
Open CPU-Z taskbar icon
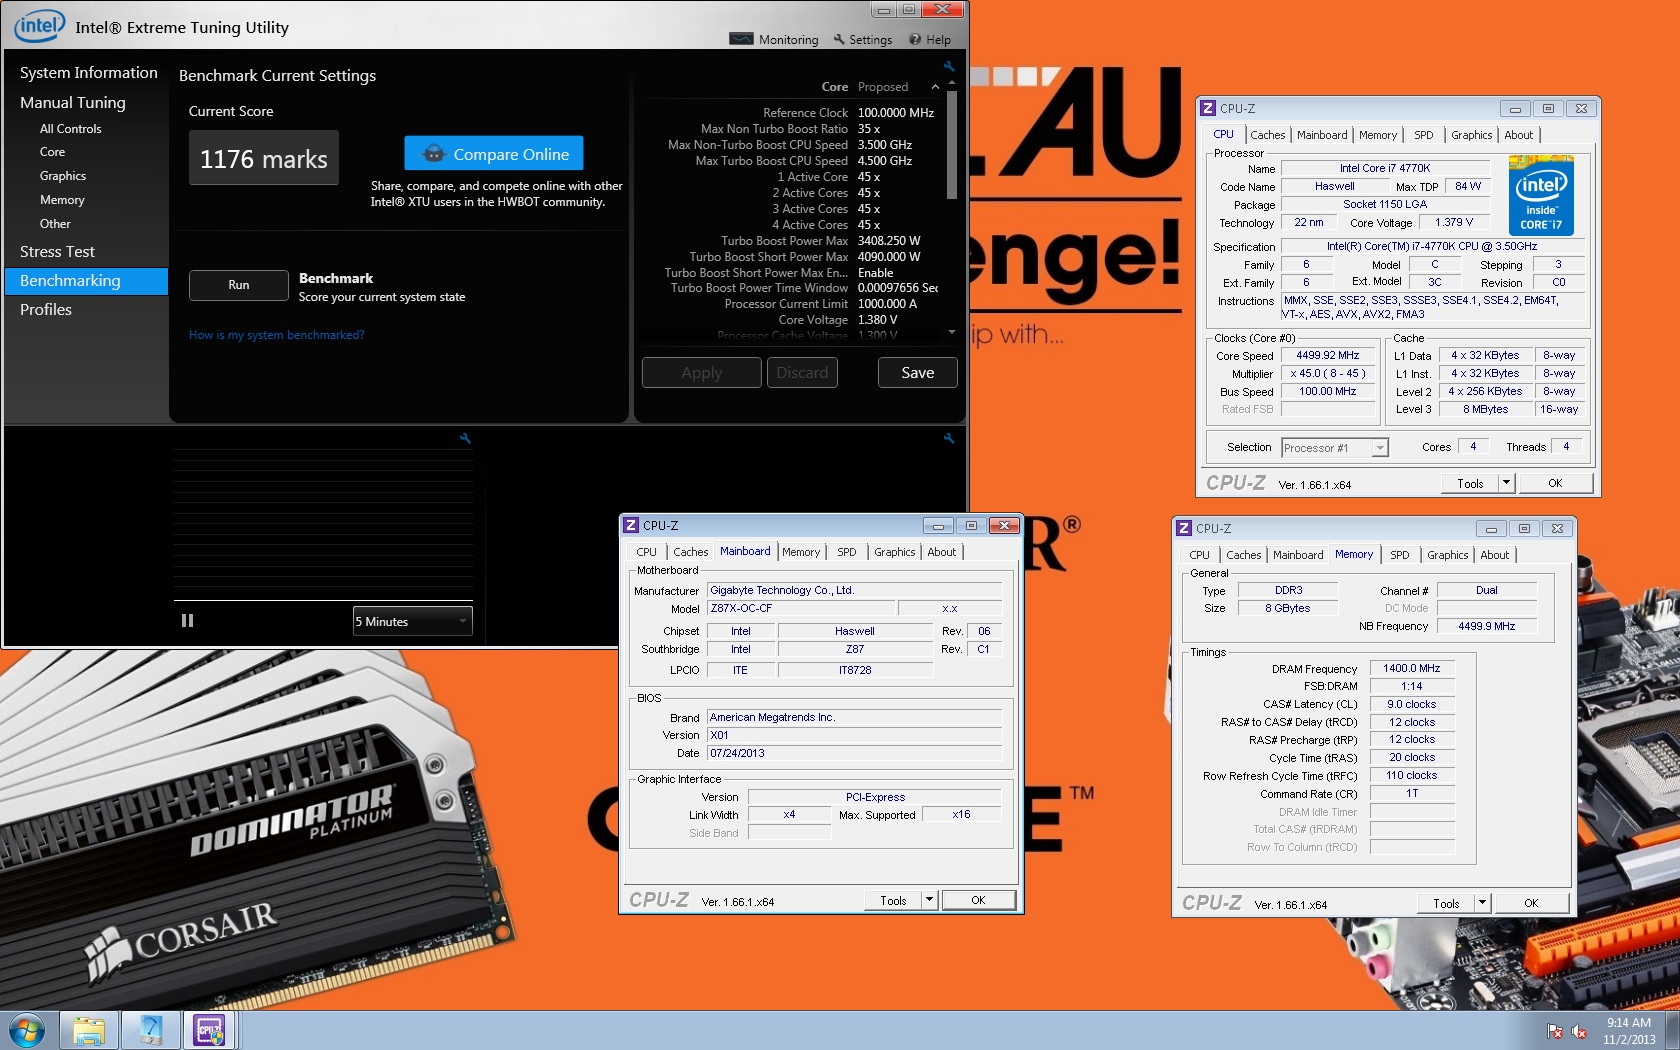209,1030
